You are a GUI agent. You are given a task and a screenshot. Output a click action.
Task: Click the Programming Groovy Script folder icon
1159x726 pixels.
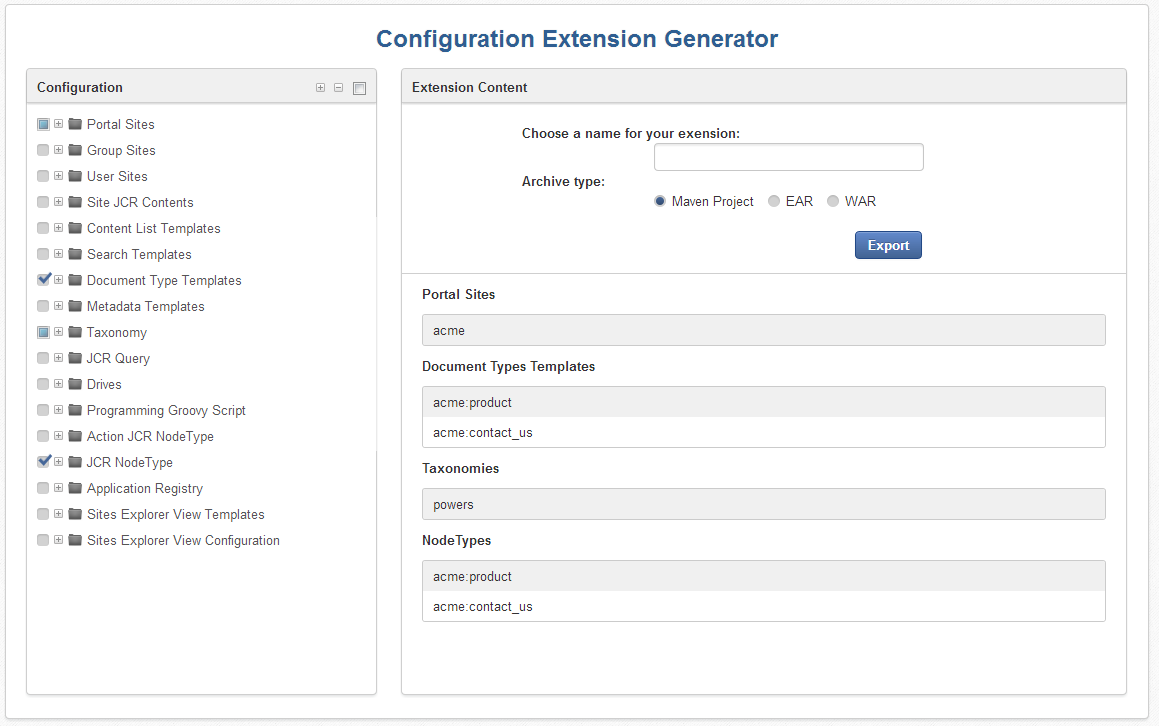(x=75, y=410)
